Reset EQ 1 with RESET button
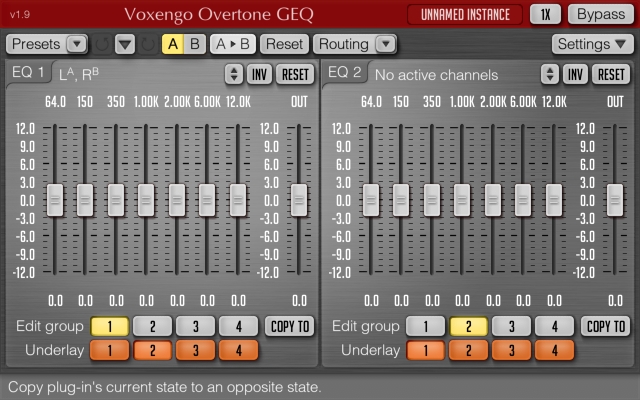The height and width of the screenshot is (400, 640). point(295,74)
